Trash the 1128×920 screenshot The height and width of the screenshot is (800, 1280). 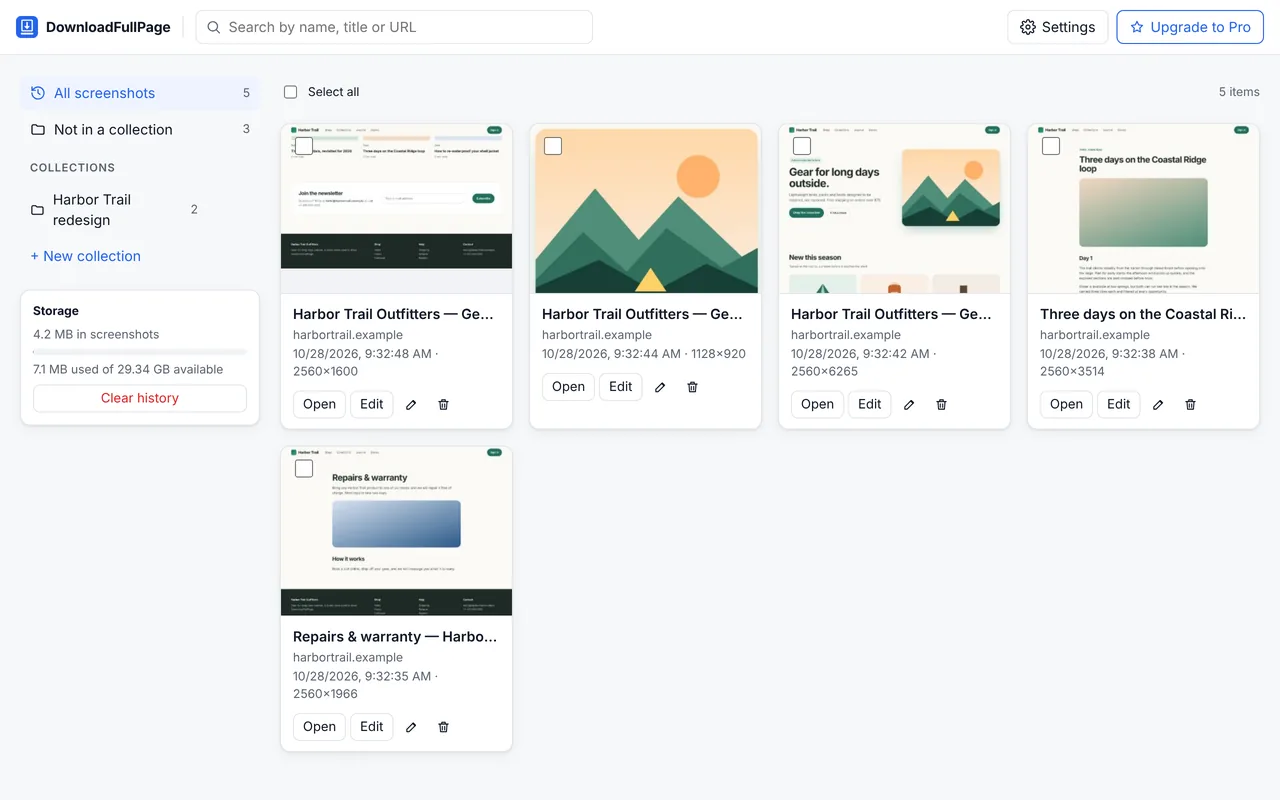click(693, 387)
